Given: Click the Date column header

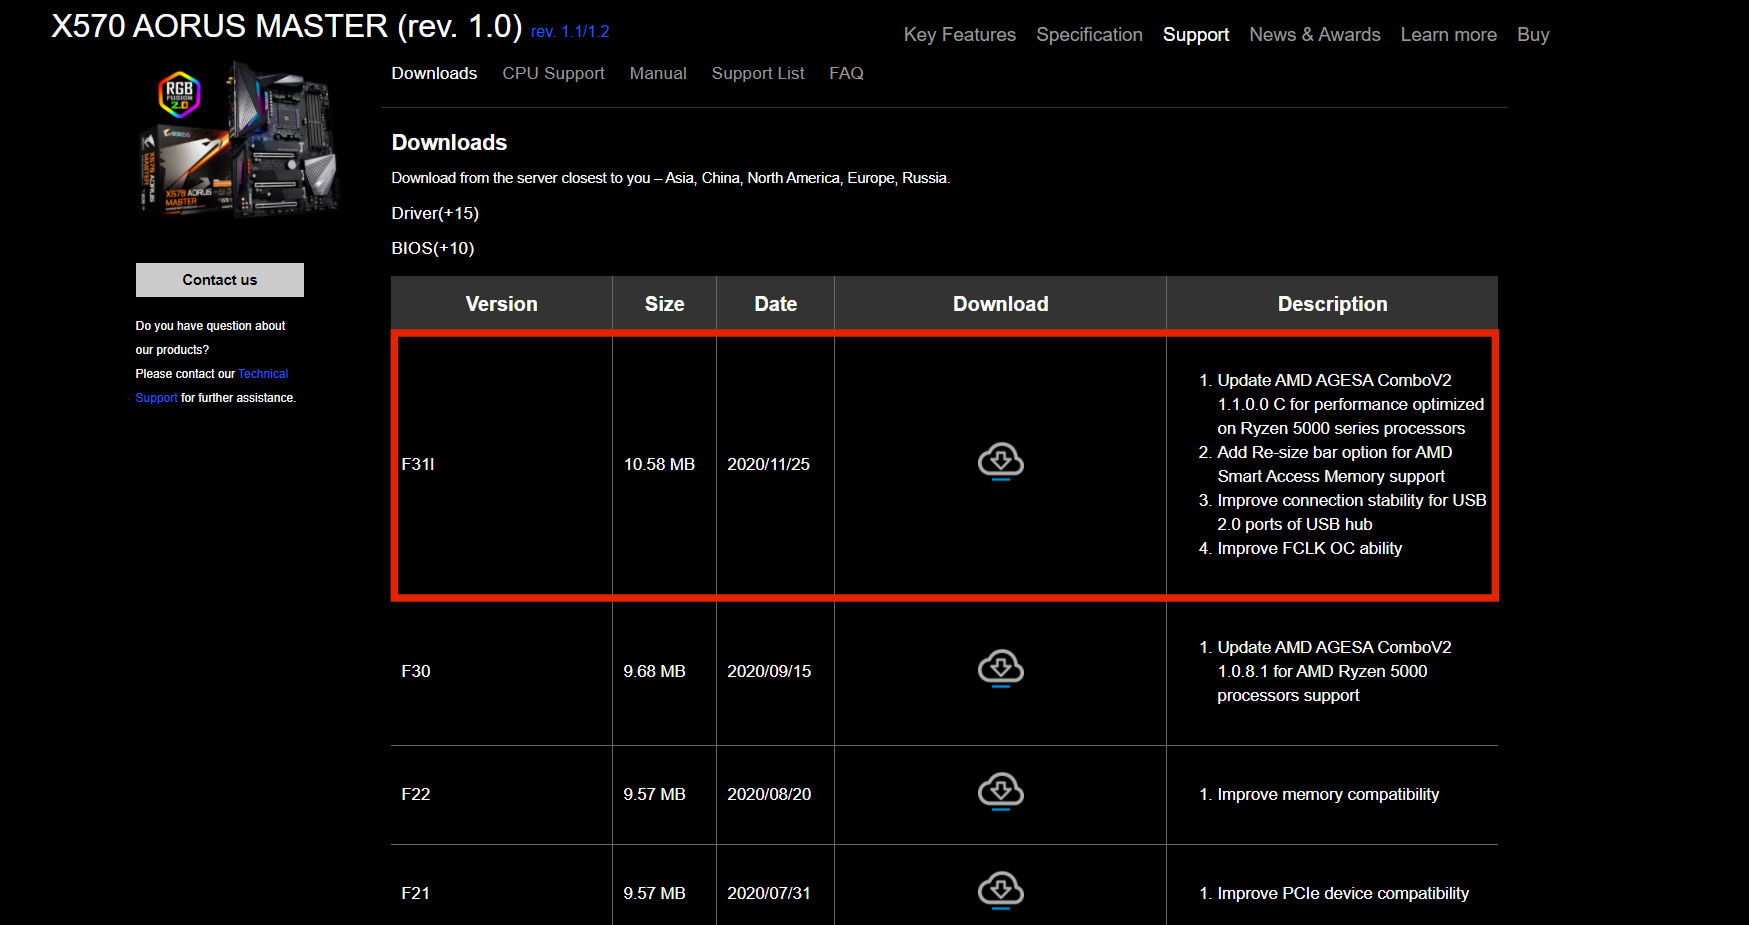Looking at the screenshot, I should pyautogui.click(x=775, y=304).
